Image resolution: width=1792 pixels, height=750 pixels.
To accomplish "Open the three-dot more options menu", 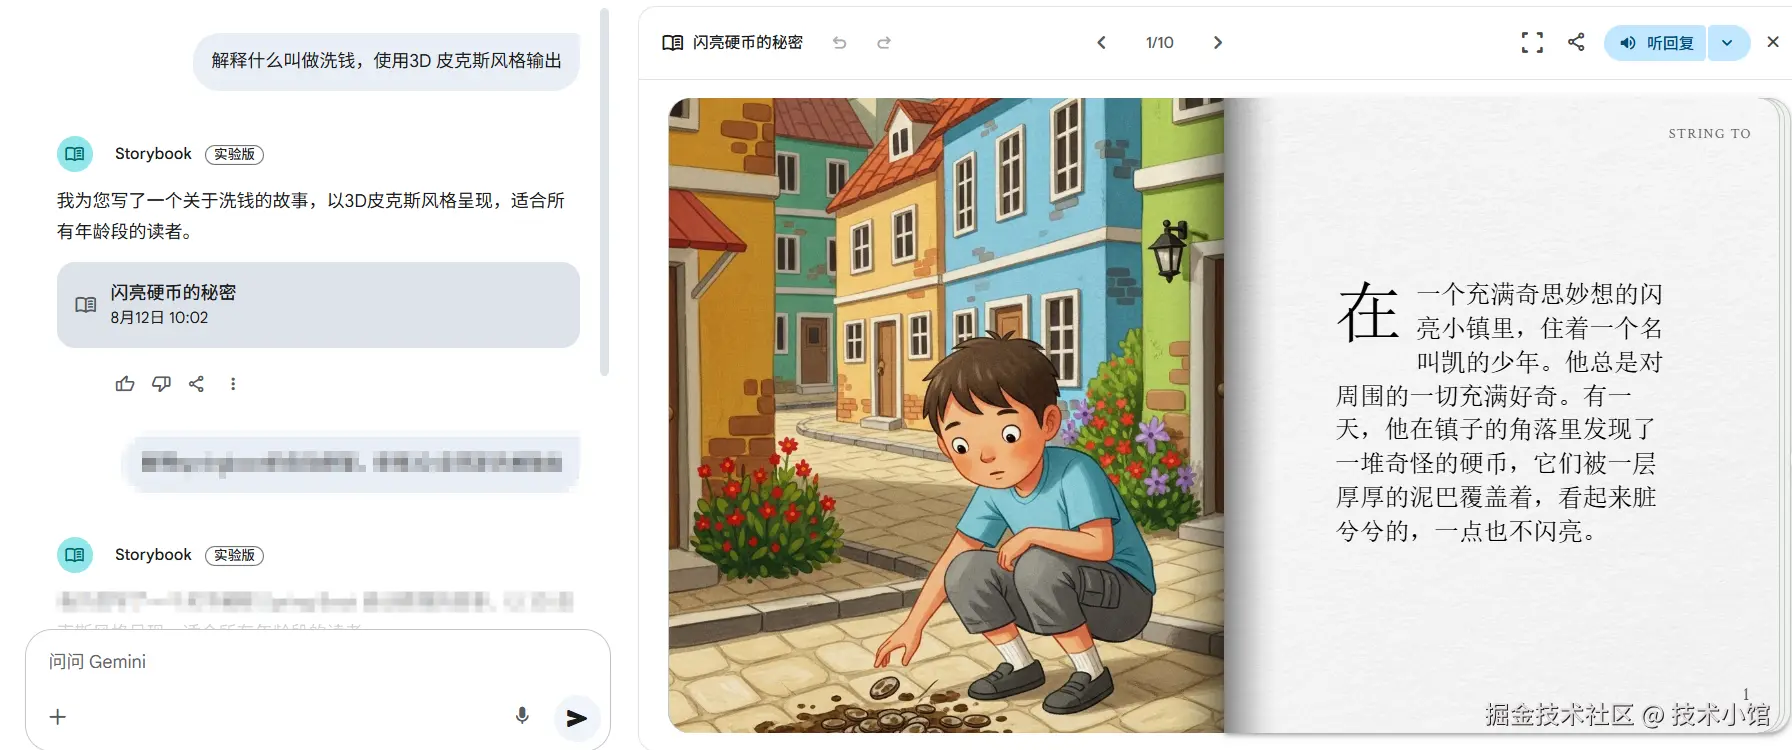I will pos(233,384).
